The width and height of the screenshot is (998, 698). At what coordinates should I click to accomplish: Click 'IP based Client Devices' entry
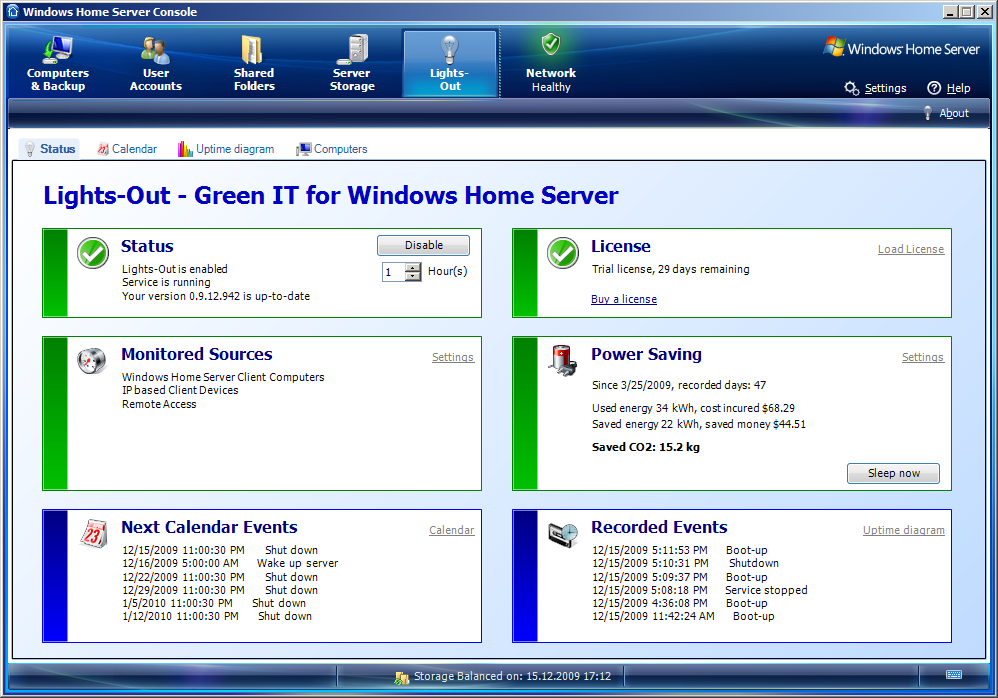click(x=180, y=390)
